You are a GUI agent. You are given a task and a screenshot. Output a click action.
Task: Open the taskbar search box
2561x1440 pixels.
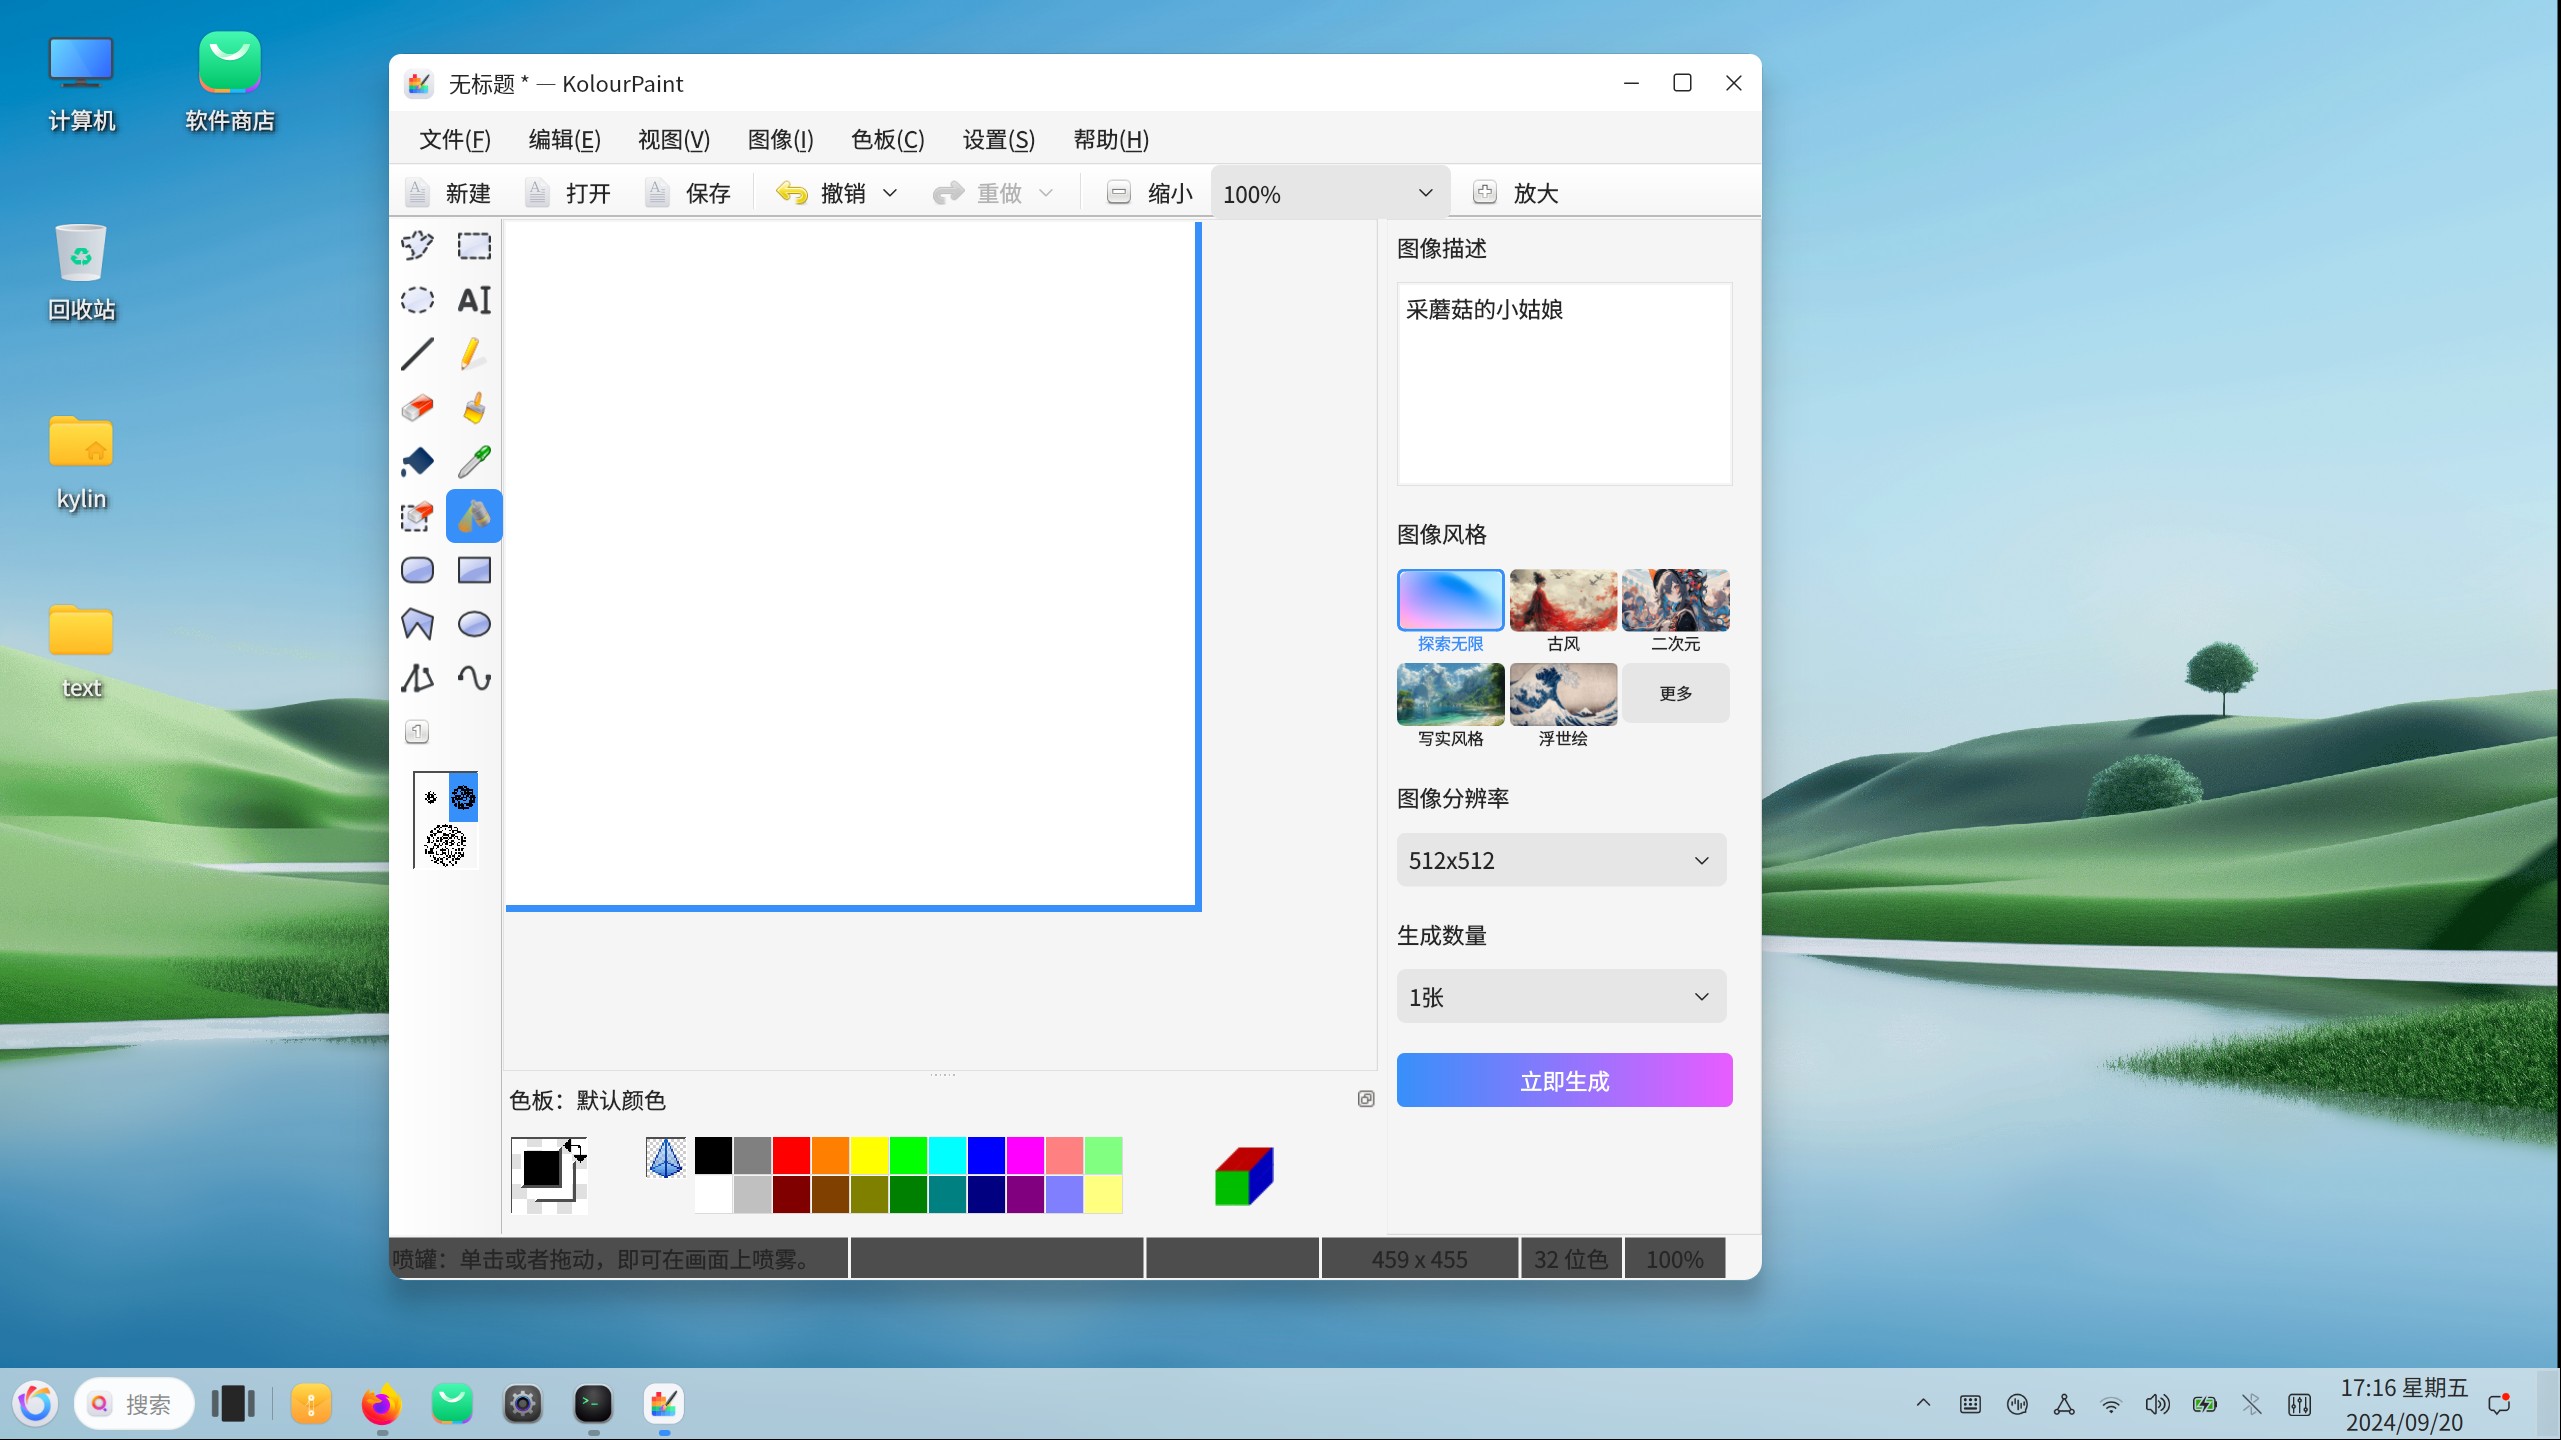tap(134, 1404)
